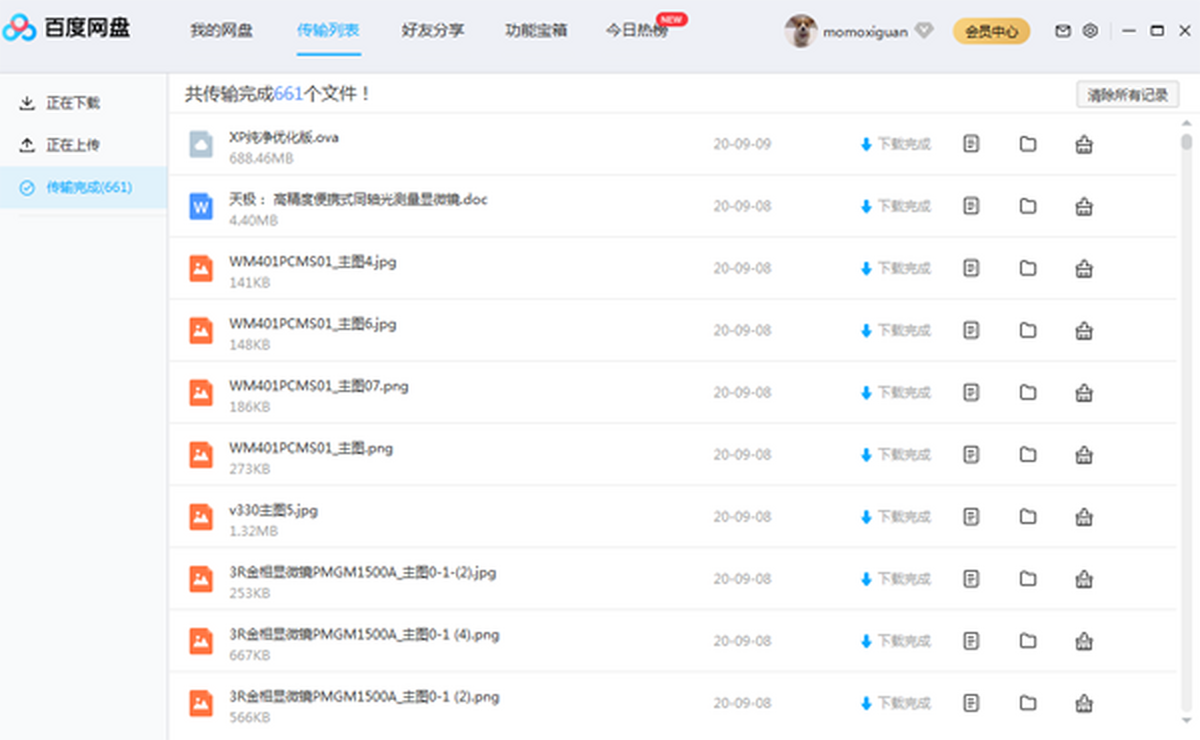Image resolution: width=1200 pixels, height=740 pixels.
Task: Click the VIP heart badge beside username
Action: tap(924, 31)
